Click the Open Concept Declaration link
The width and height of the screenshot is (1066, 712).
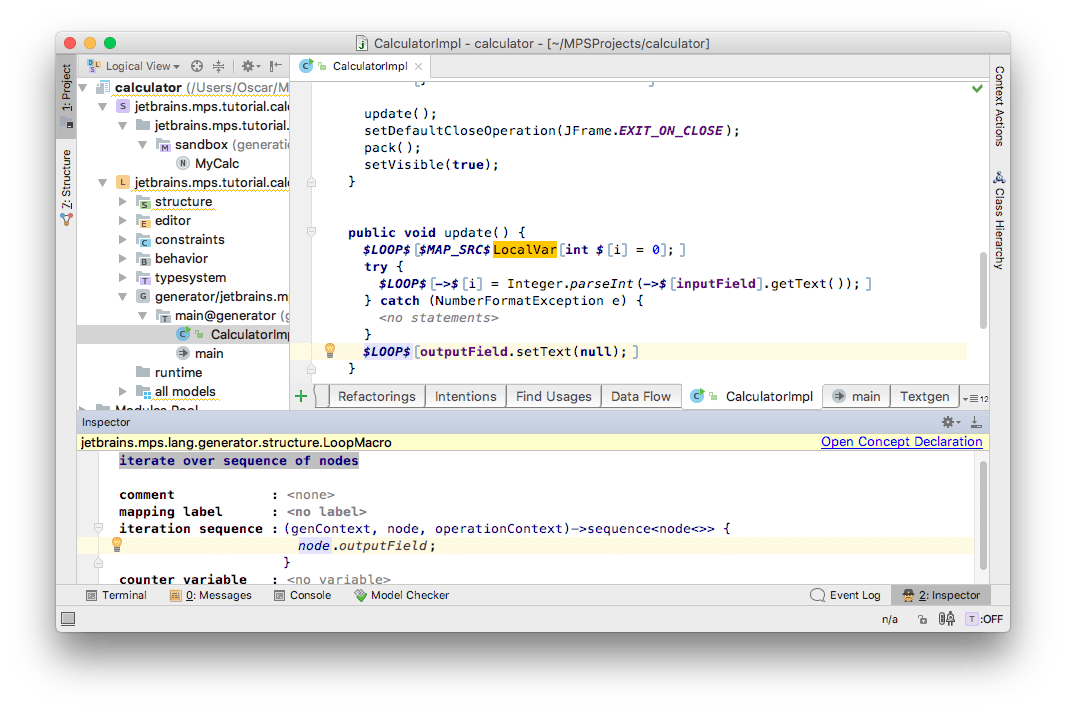[x=901, y=442]
